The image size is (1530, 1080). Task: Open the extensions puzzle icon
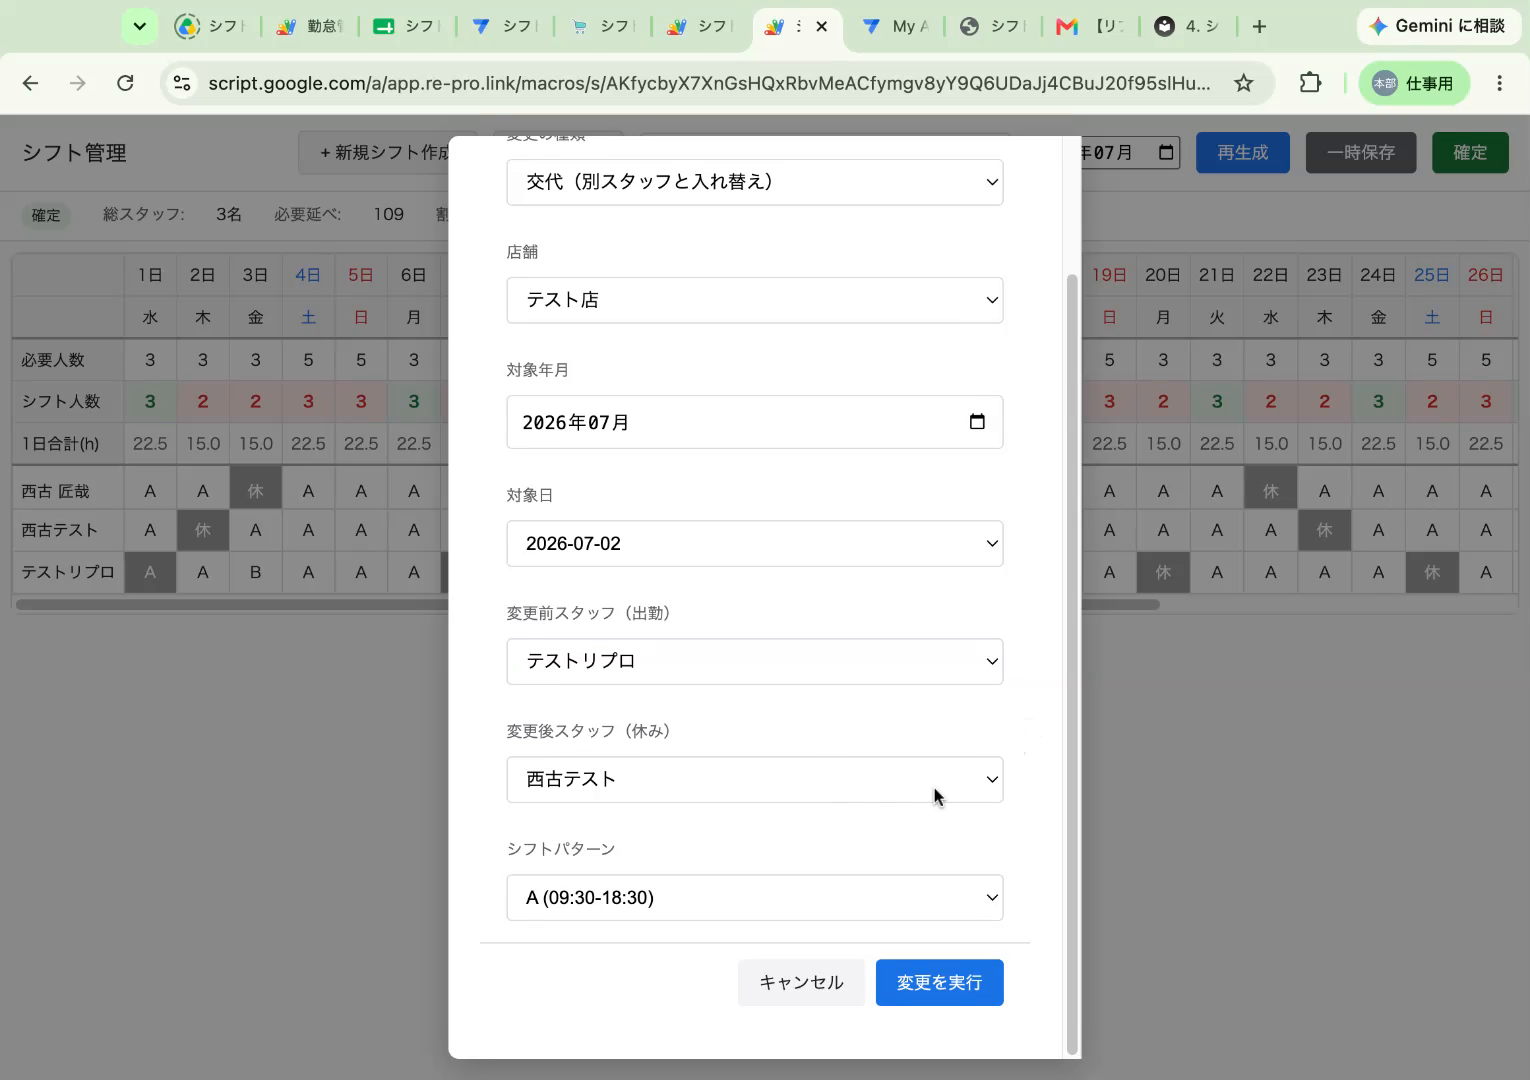click(1310, 84)
